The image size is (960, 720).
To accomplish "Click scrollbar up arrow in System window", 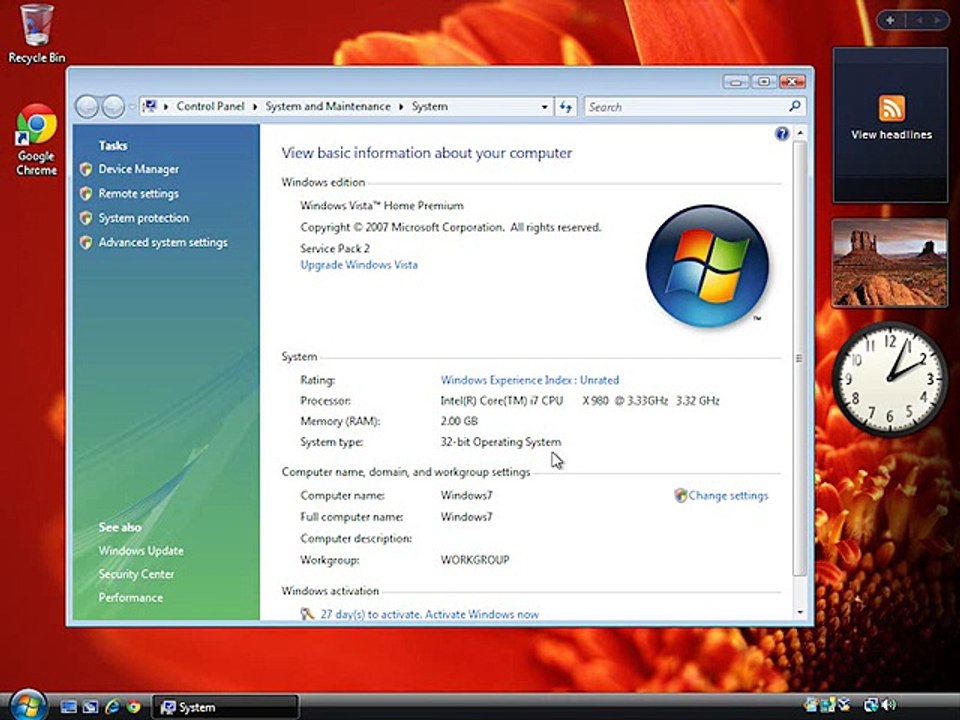I will click(800, 133).
